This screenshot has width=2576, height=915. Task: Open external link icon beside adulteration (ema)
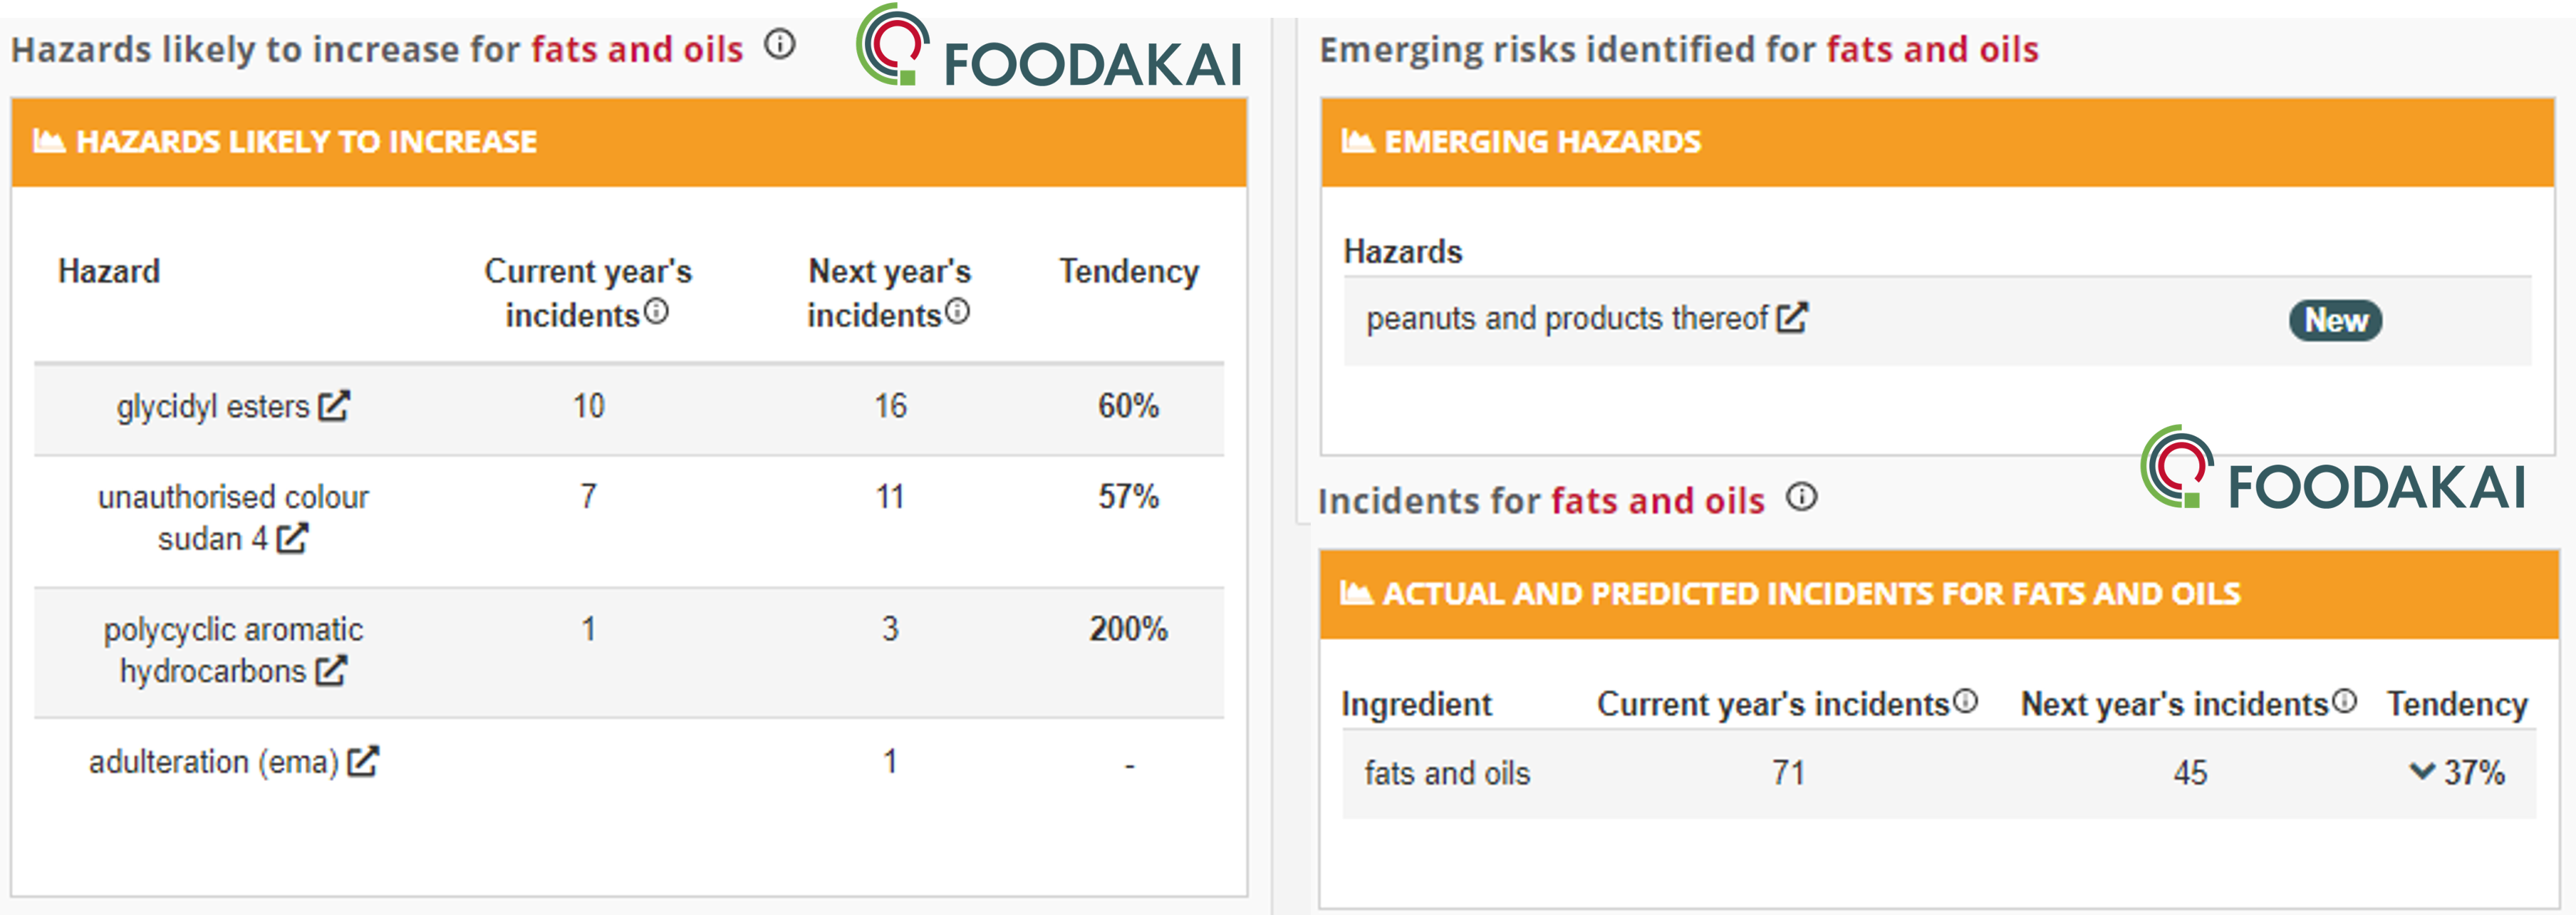pyautogui.click(x=363, y=762)
